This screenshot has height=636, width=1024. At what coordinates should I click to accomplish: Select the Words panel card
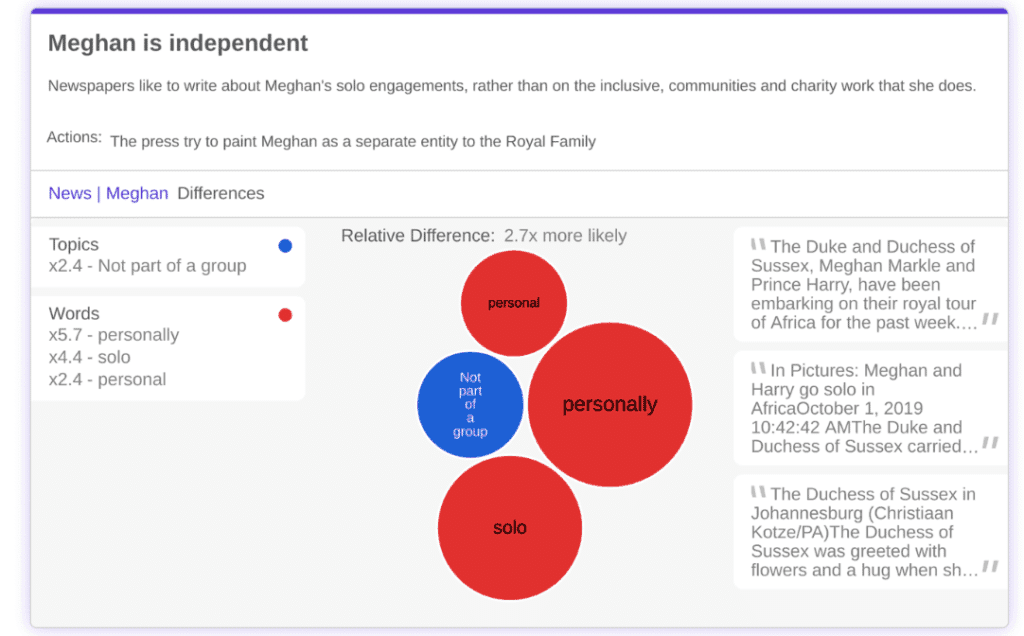coord(168,348)
